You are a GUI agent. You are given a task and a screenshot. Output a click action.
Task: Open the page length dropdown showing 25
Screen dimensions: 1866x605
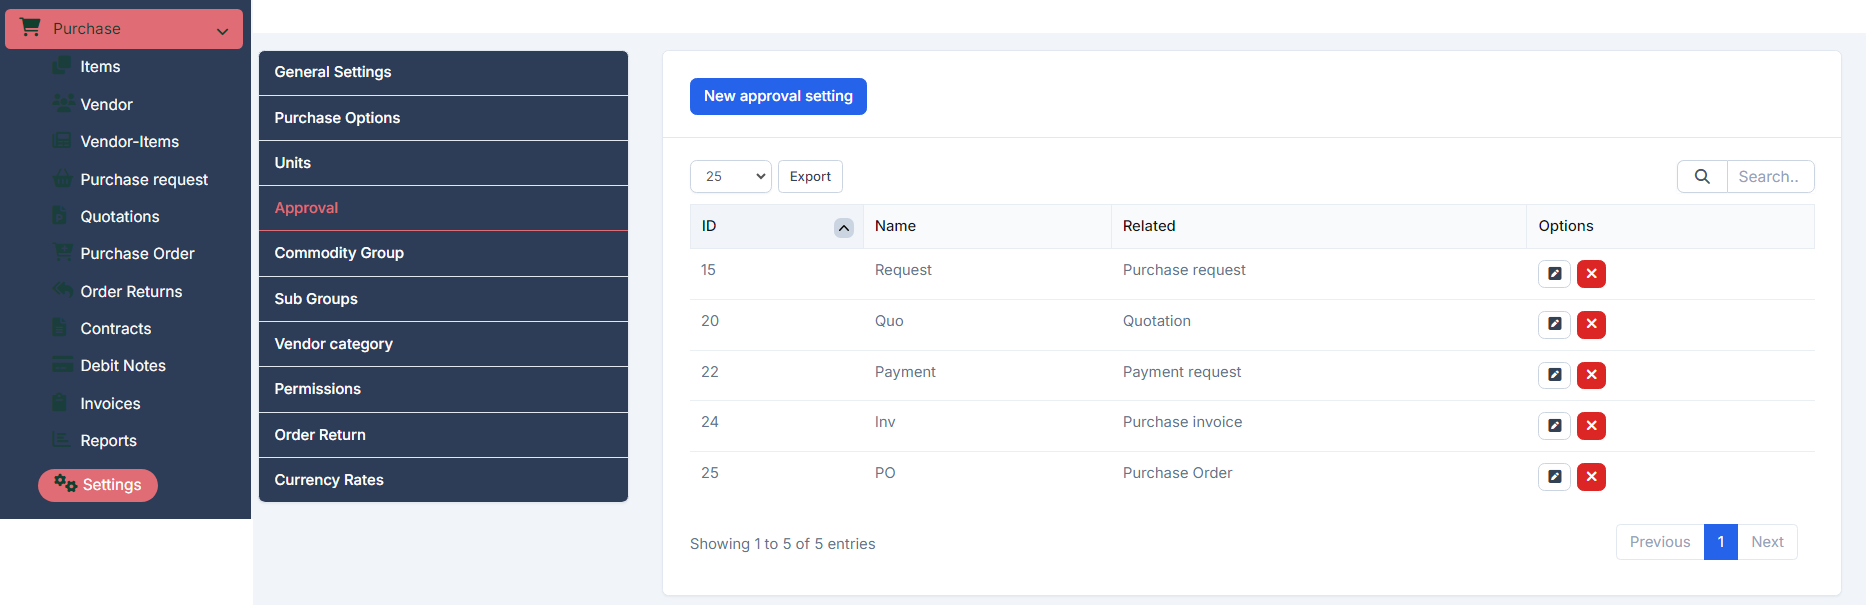click(x=730, y=177)
